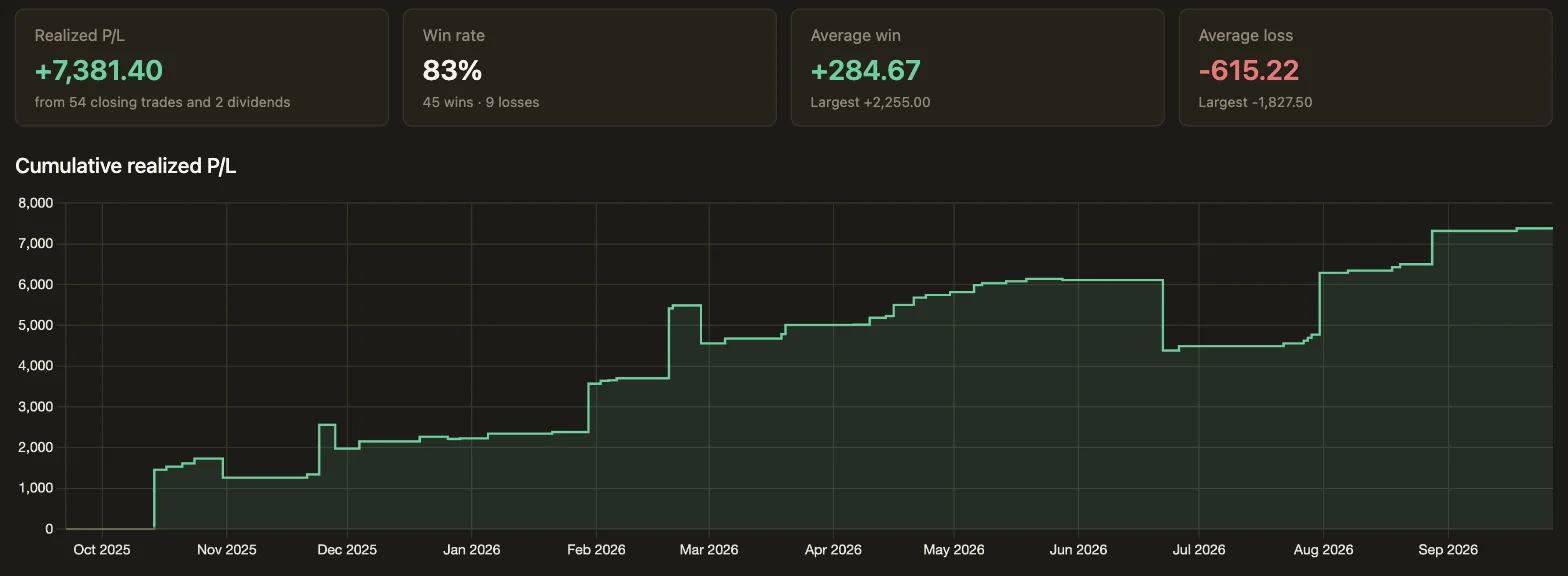
Task: Click the Jul 2026 x-axis label
Action: (1198, 549)
